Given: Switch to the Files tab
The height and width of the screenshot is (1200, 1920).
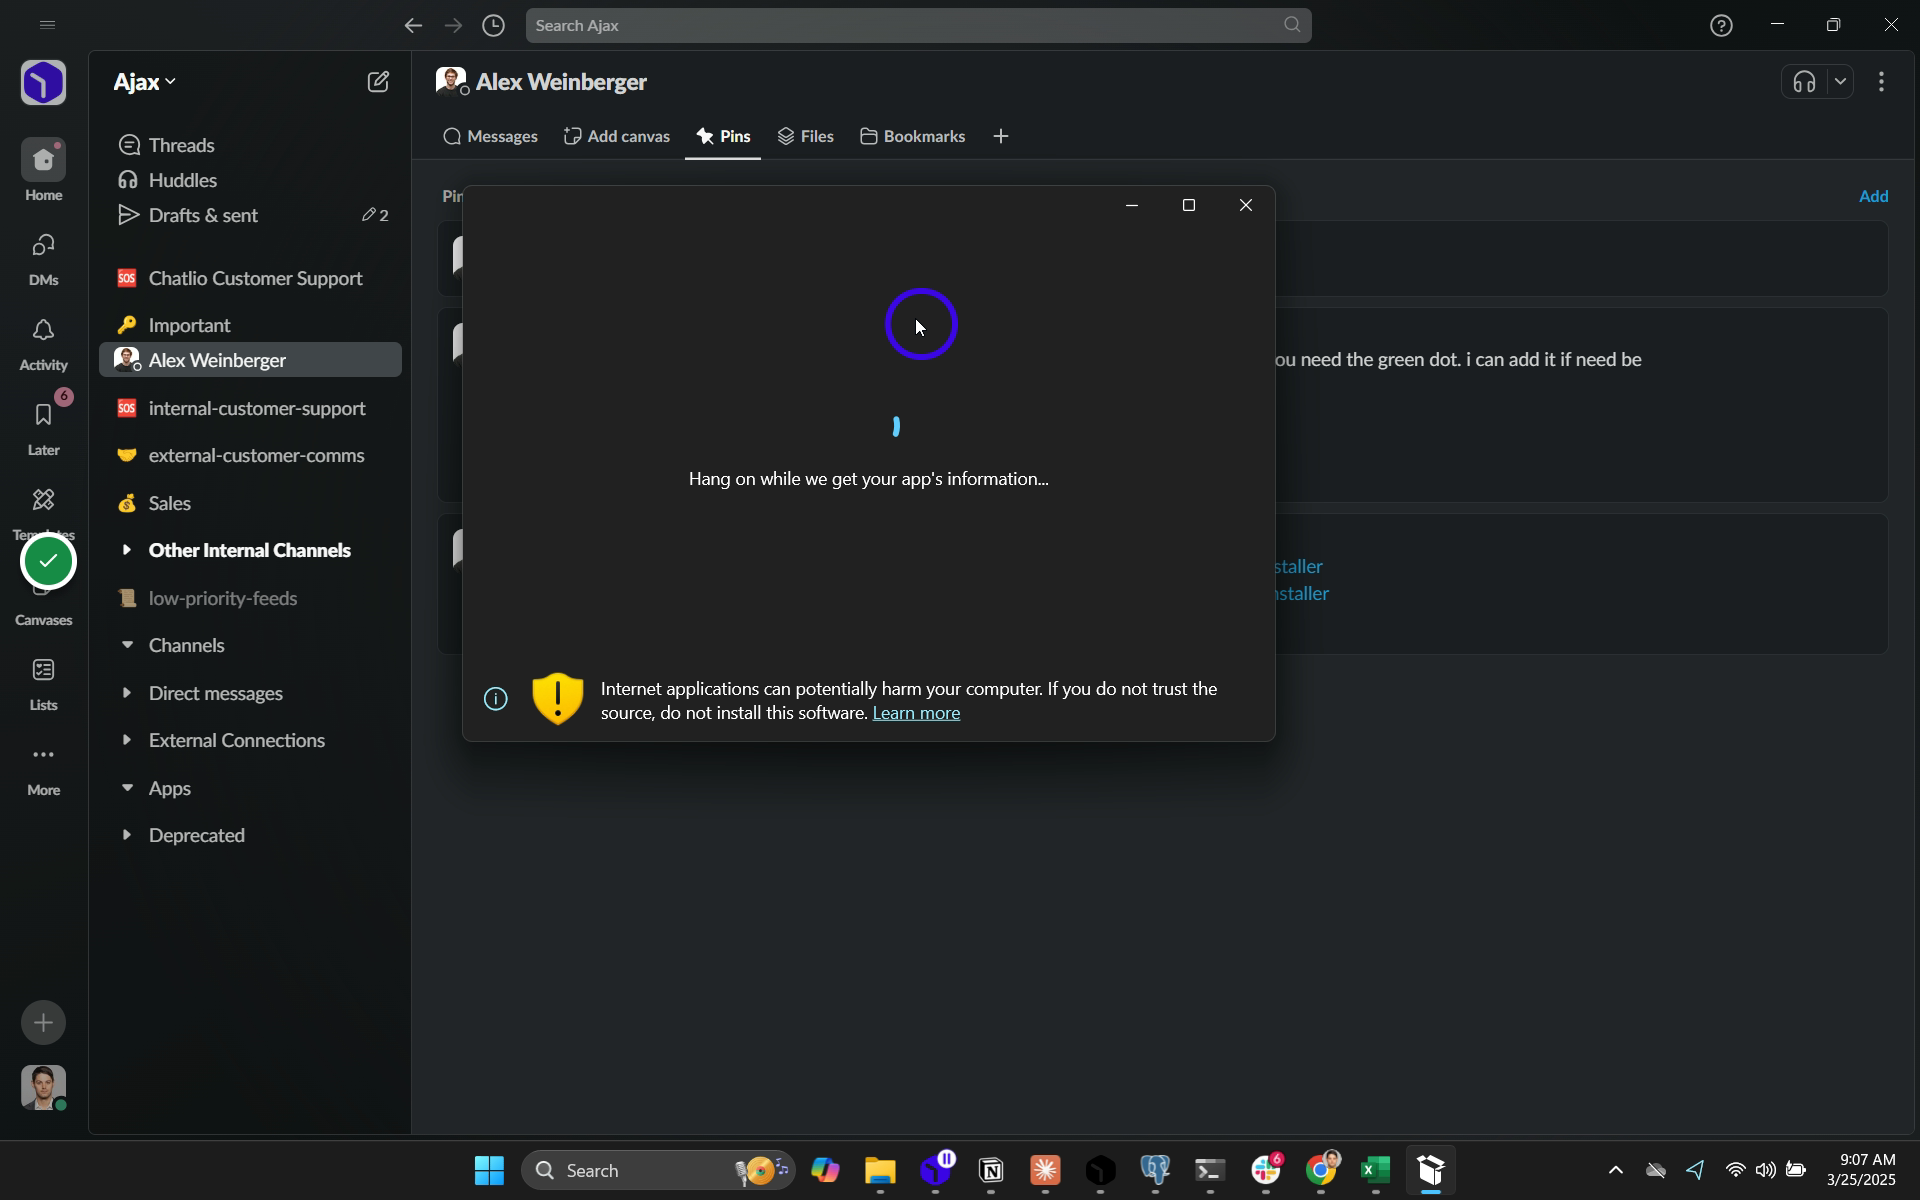Looking at the screenshot, I should pyautogui.click(x=806, y=137).
